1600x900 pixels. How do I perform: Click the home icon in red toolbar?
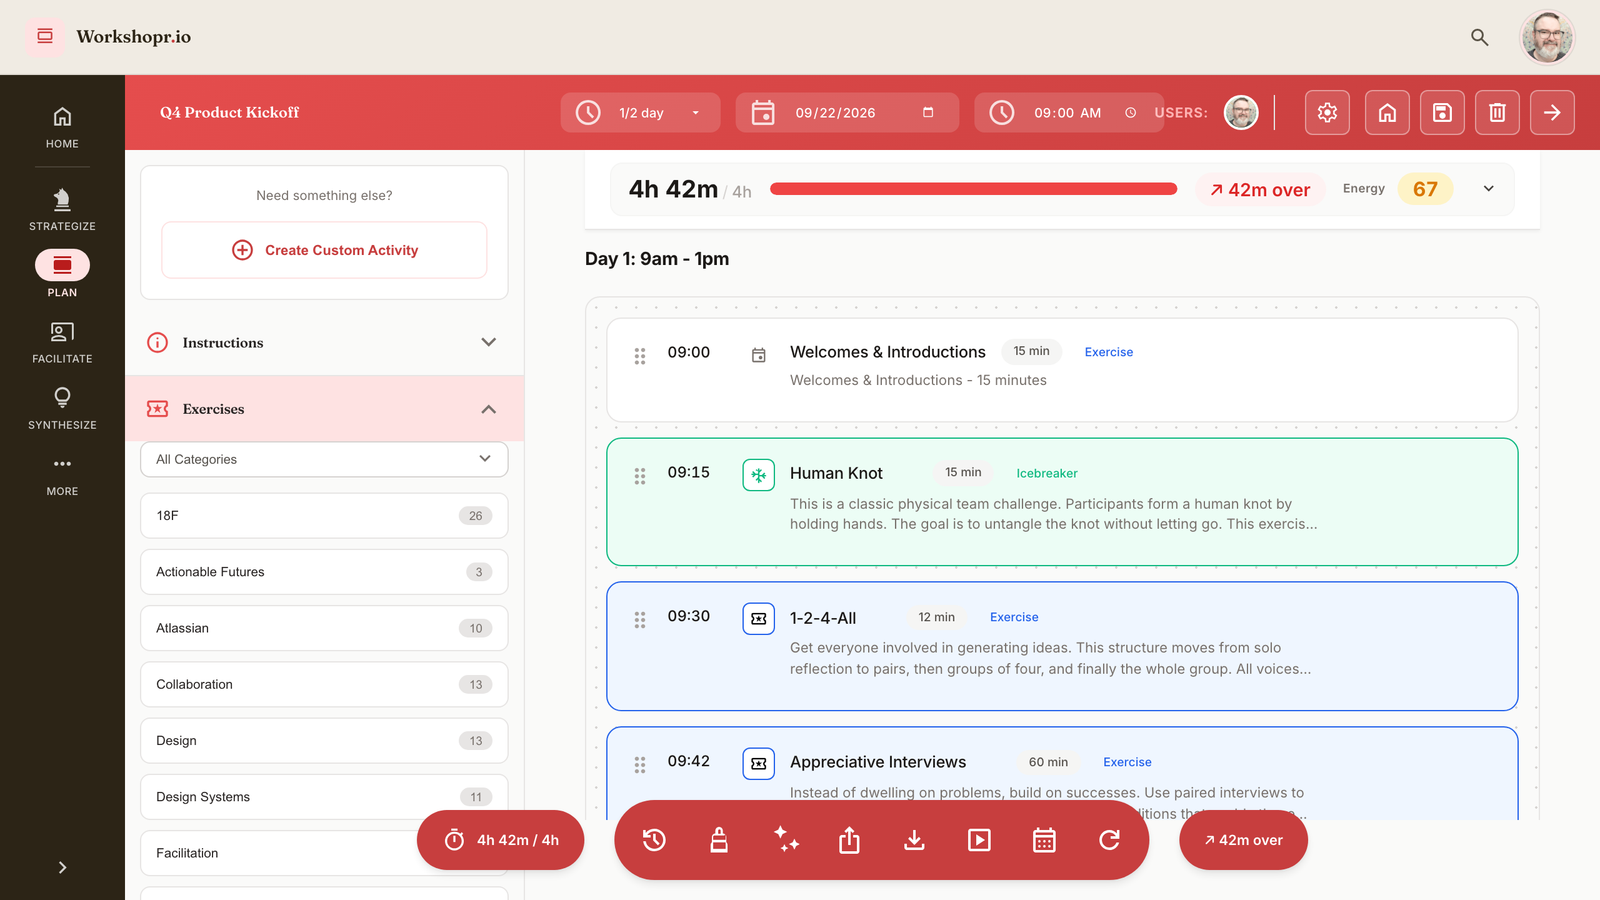(x=1387, y=112)
